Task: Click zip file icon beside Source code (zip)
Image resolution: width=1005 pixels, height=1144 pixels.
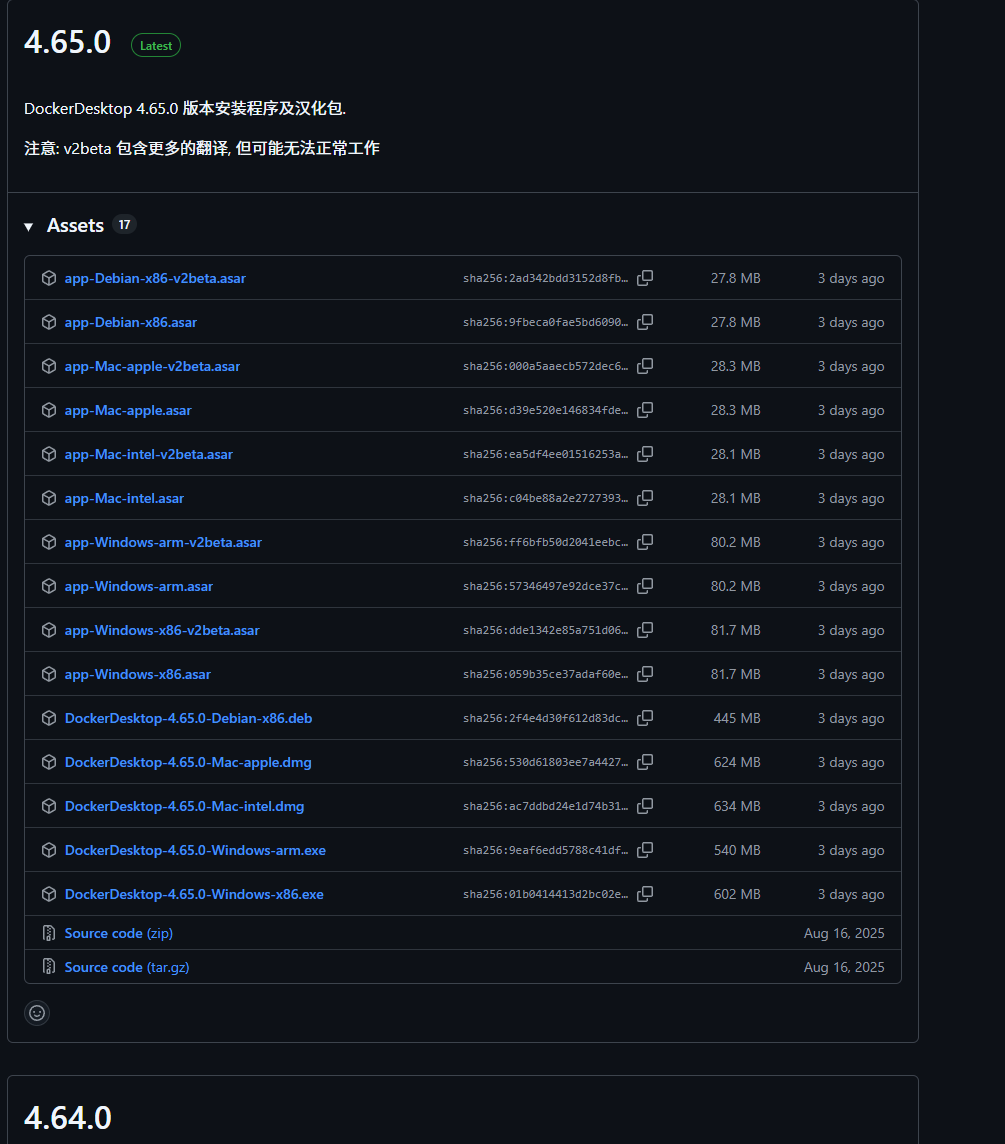Action: click(48, 933)
